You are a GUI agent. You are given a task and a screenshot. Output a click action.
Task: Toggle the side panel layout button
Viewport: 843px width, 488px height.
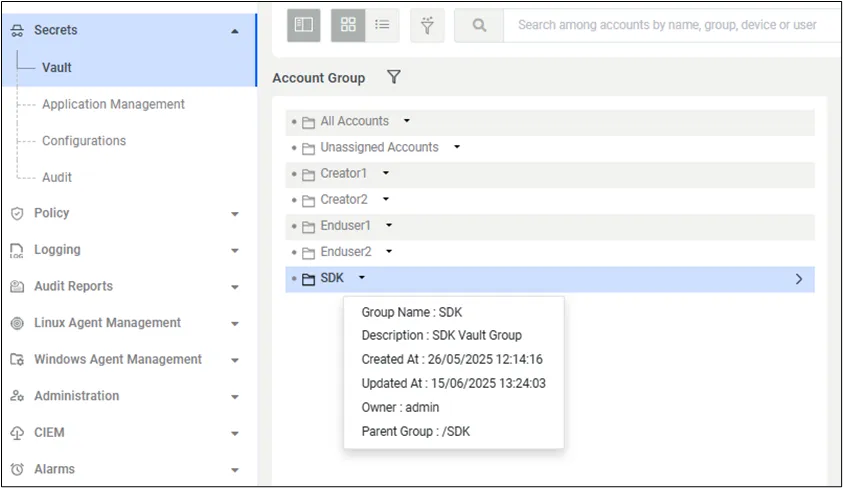(304, 25)
